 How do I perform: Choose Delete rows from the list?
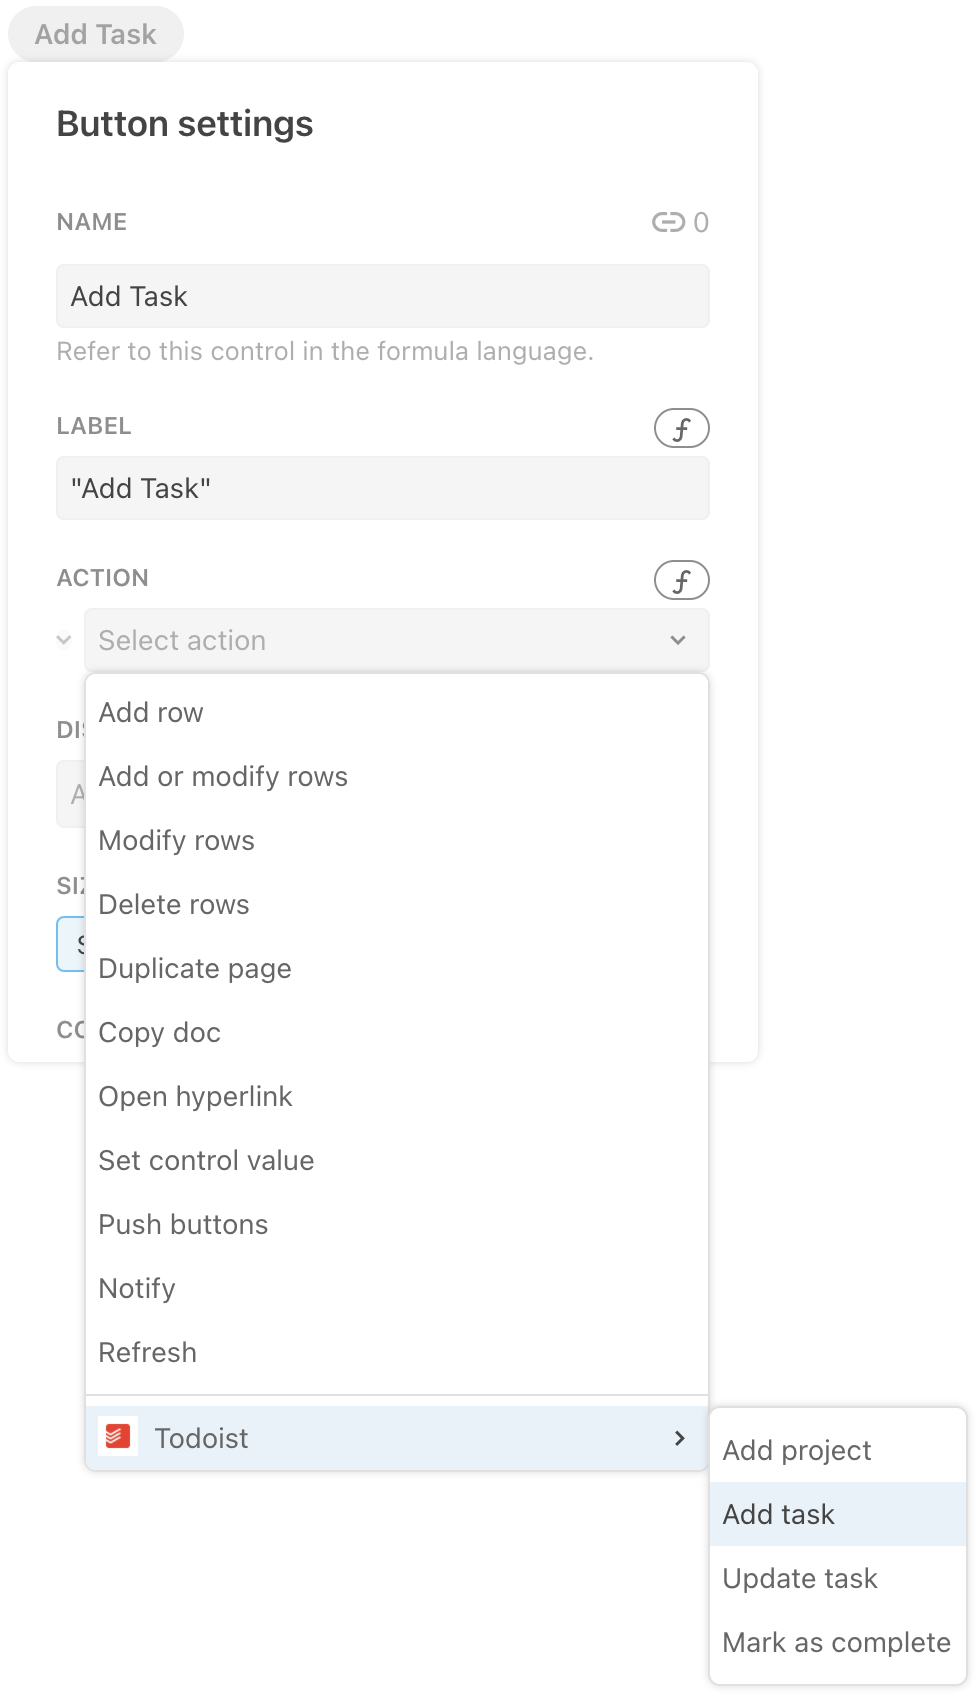(x=174, y=904)
